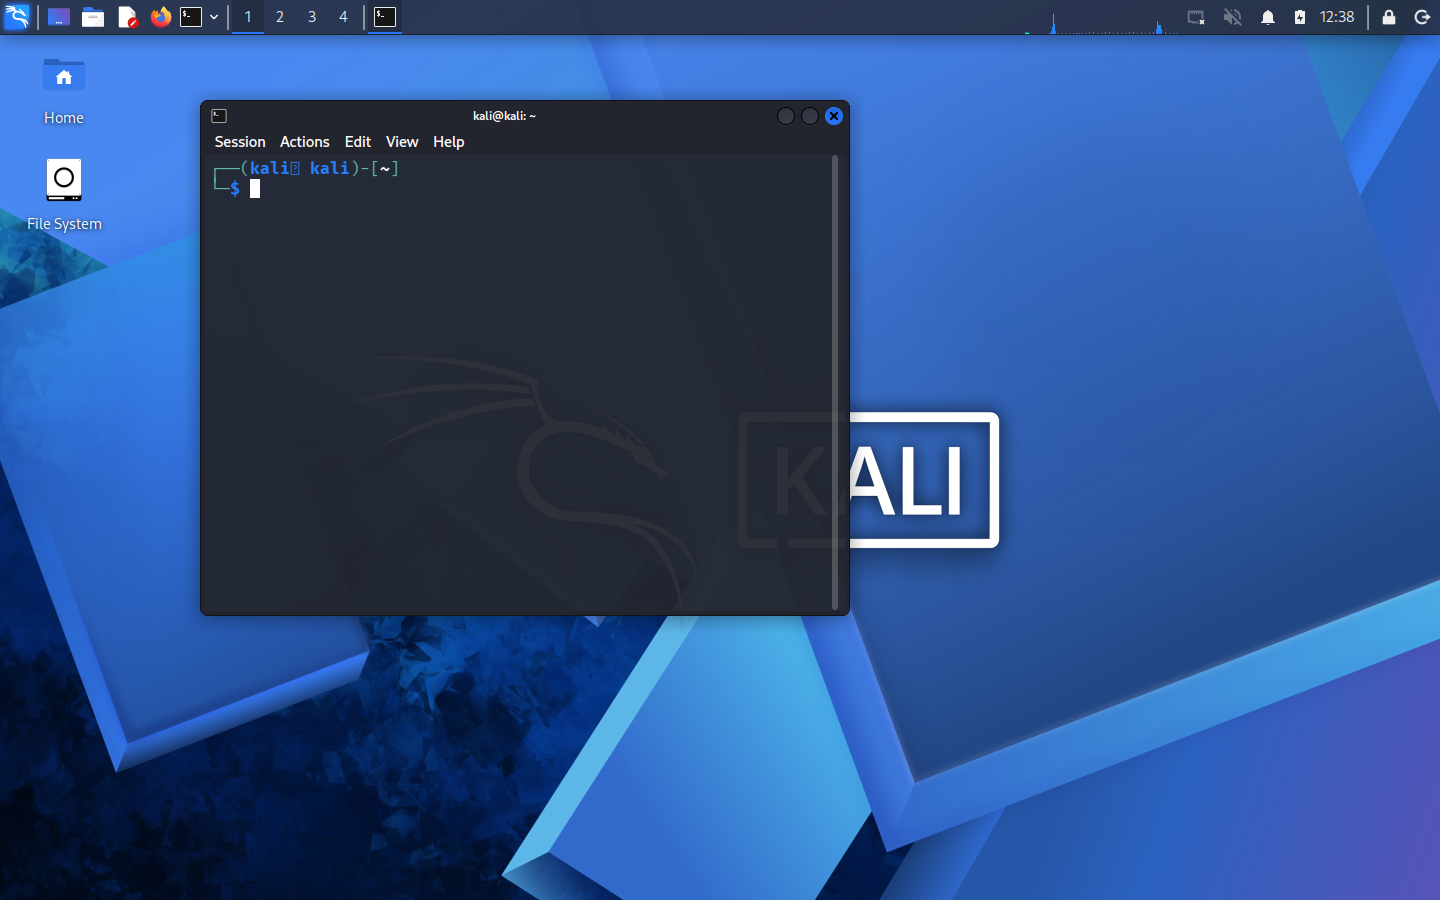1440x900 pixels.
Task: Switch to workspace 3
Action: [x=312, y=17]
